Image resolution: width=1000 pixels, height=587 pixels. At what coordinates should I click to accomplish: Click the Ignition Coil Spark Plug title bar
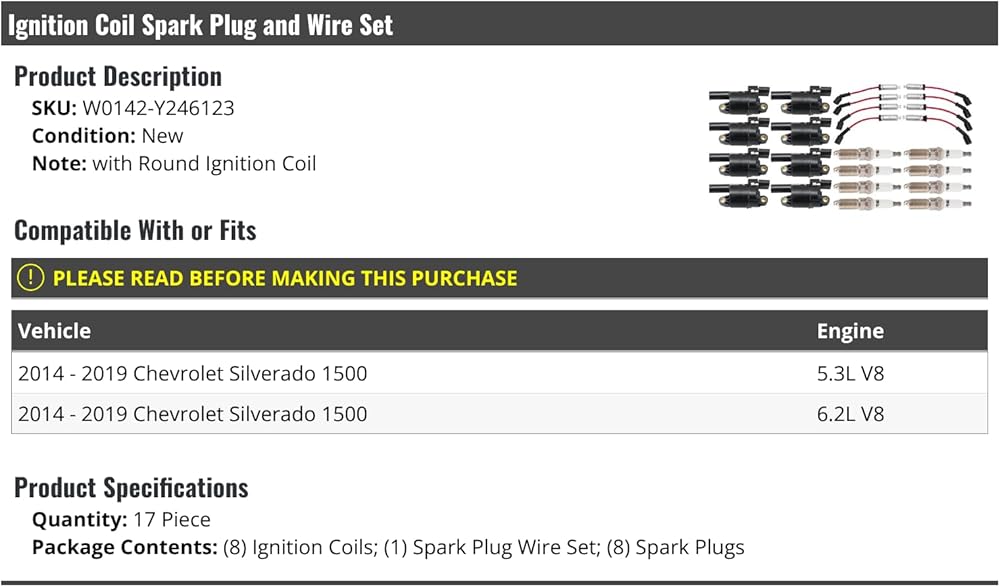click(x=500, y=24)
